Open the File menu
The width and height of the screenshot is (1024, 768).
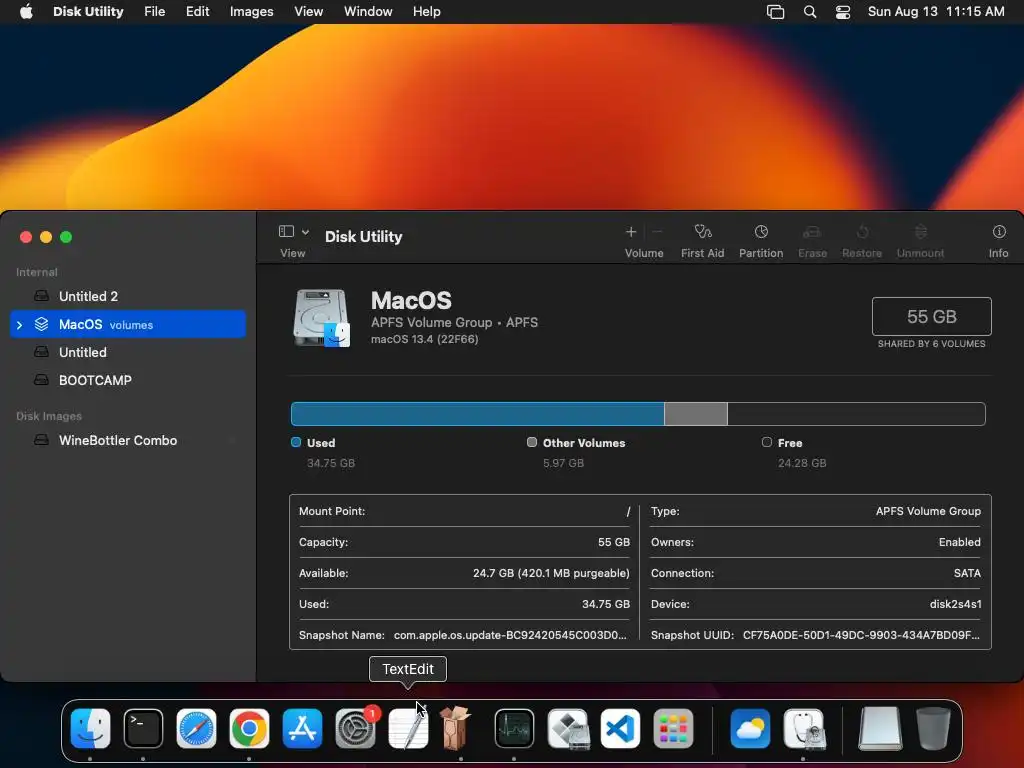pos(155,12)
